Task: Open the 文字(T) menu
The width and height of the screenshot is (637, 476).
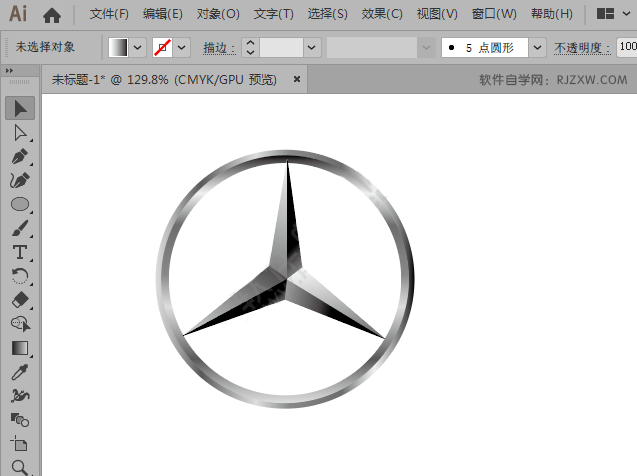Action: click(x=273, y=14)
